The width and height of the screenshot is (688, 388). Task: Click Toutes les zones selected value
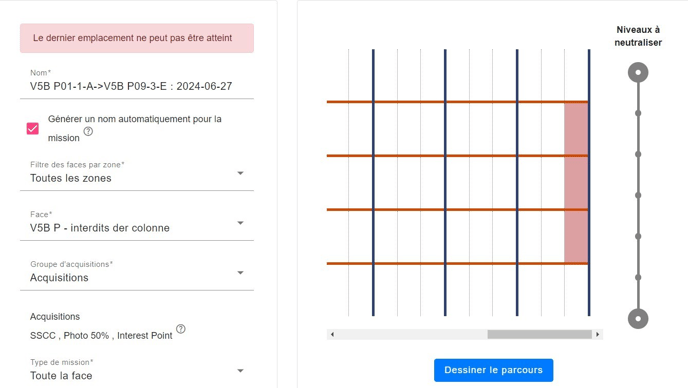[x=71, y=178]
